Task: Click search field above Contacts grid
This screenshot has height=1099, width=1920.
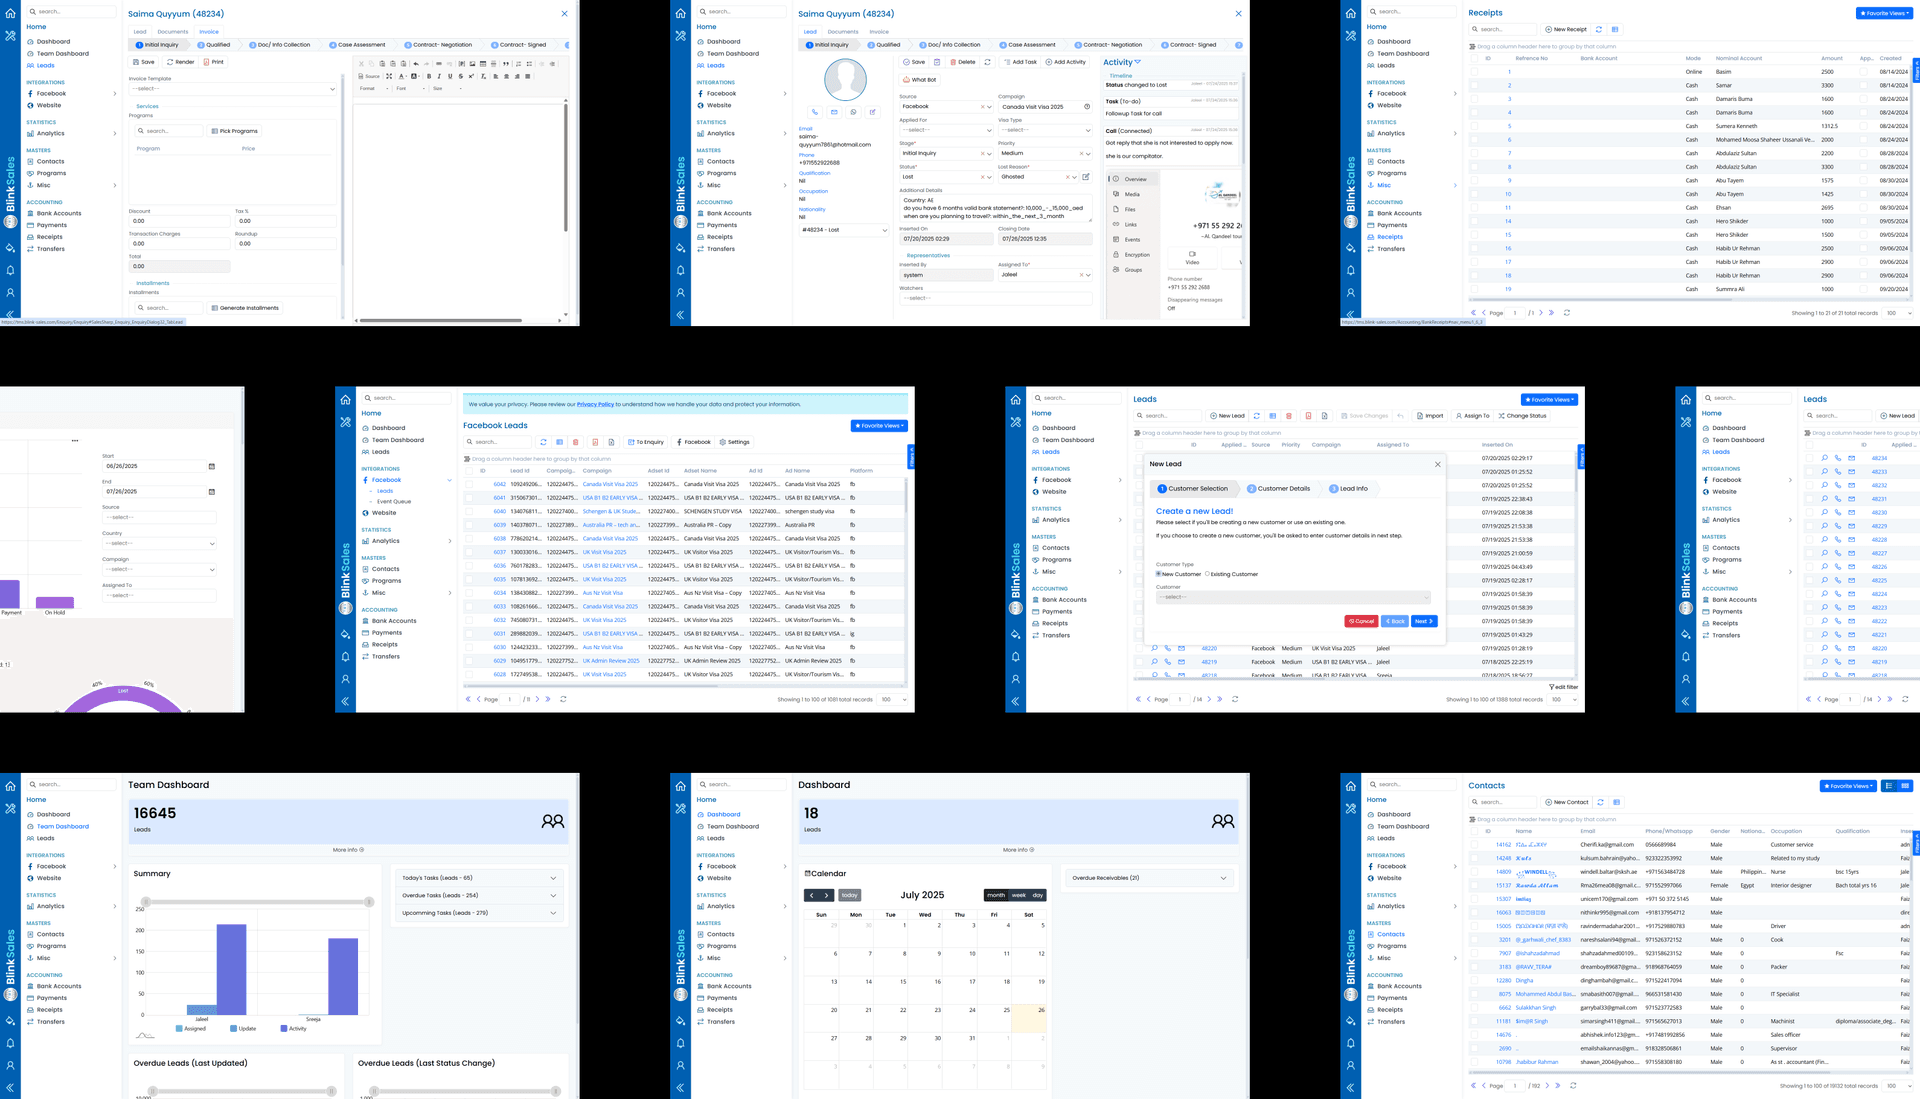Action: 1502,802
